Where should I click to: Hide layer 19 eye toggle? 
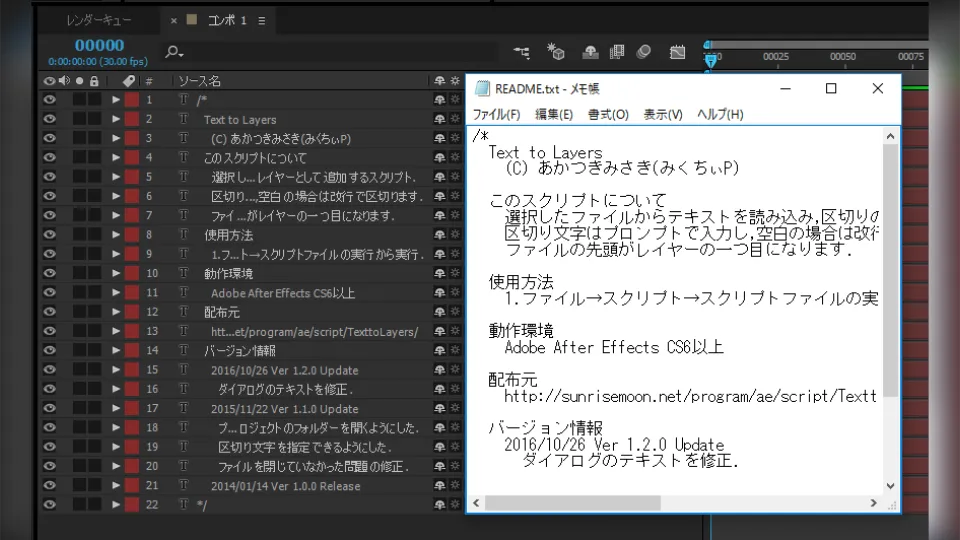pyautogui.click(x=50, y=447)
